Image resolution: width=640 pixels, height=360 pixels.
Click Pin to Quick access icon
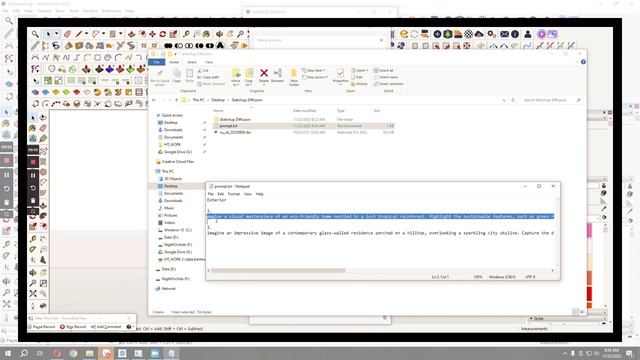(160, 73)
